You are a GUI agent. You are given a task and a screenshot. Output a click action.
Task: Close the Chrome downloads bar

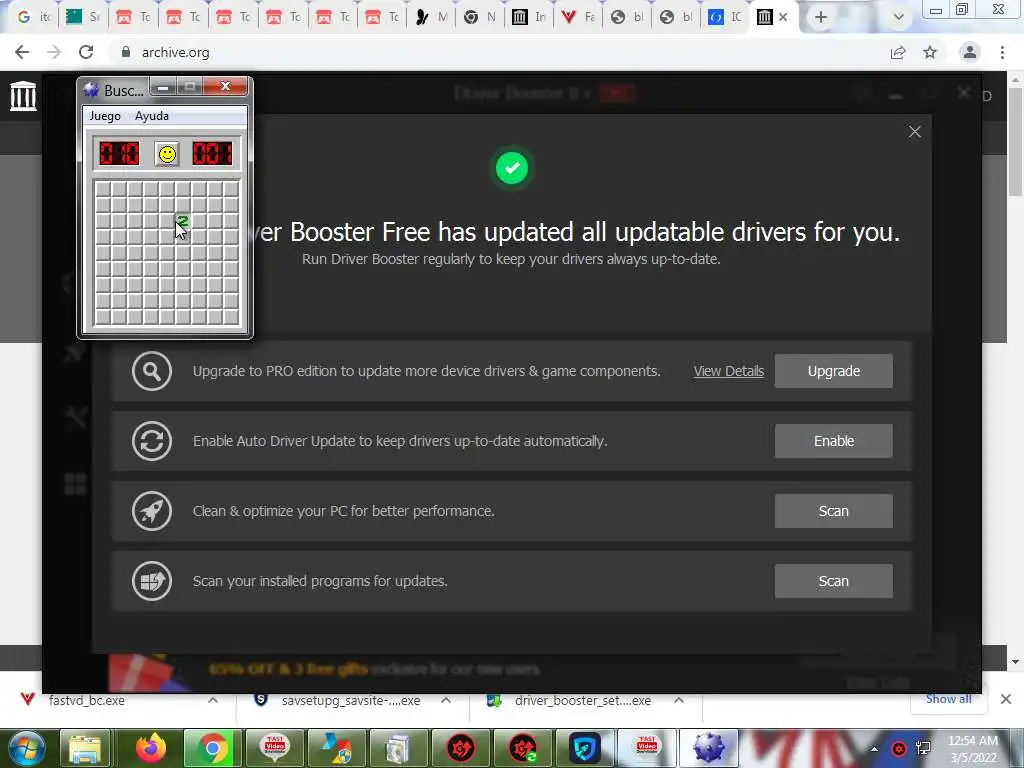coord(1006,699)
